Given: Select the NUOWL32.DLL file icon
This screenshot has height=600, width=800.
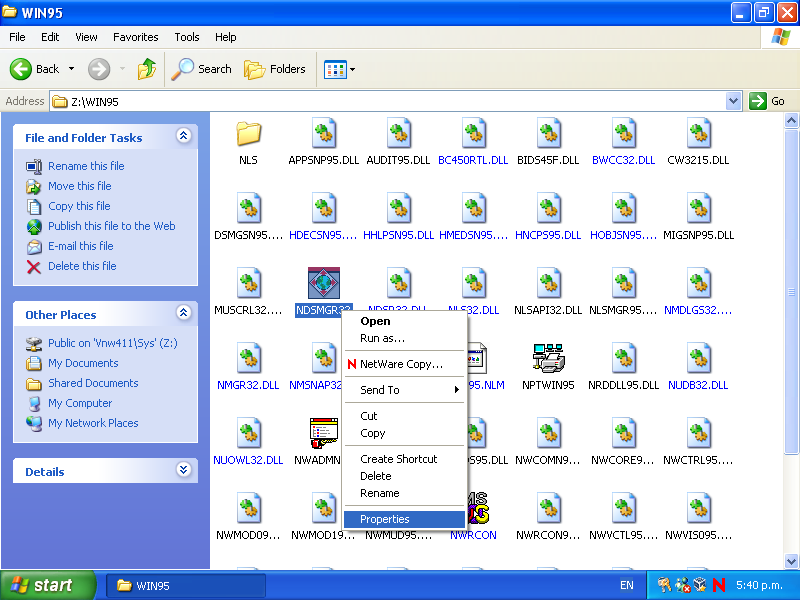Looking at the screenshot, I should pyautogui.click(x=248, y=434).
